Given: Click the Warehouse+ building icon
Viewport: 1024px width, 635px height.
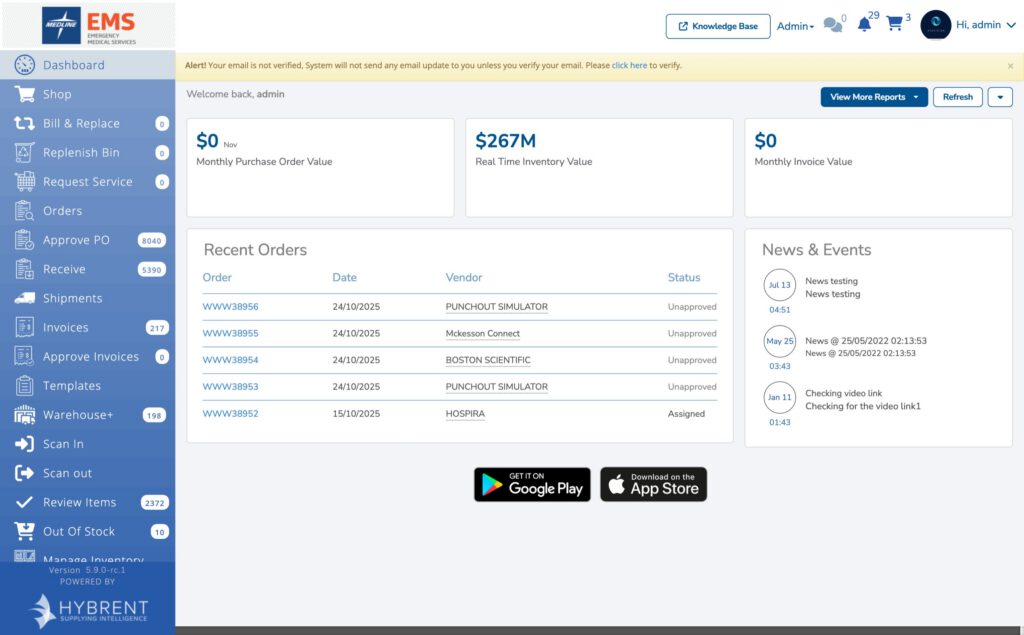Looking at the screenshot, I should [x=25, y=415].
